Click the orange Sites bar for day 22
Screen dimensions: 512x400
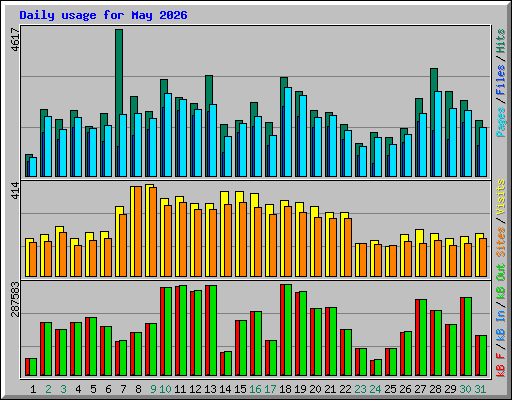pyautogui.click(x=348, y=247)
